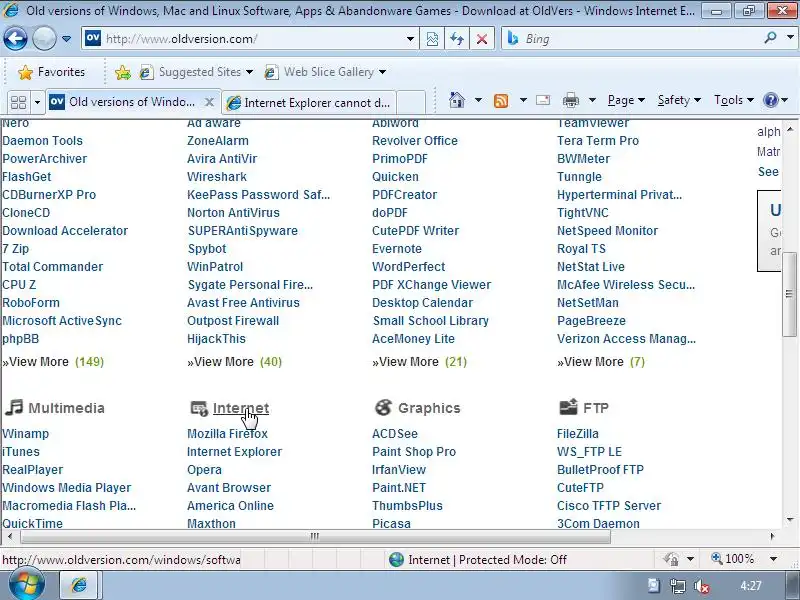Click the taskbar clock 4:27

coord(751,586)
